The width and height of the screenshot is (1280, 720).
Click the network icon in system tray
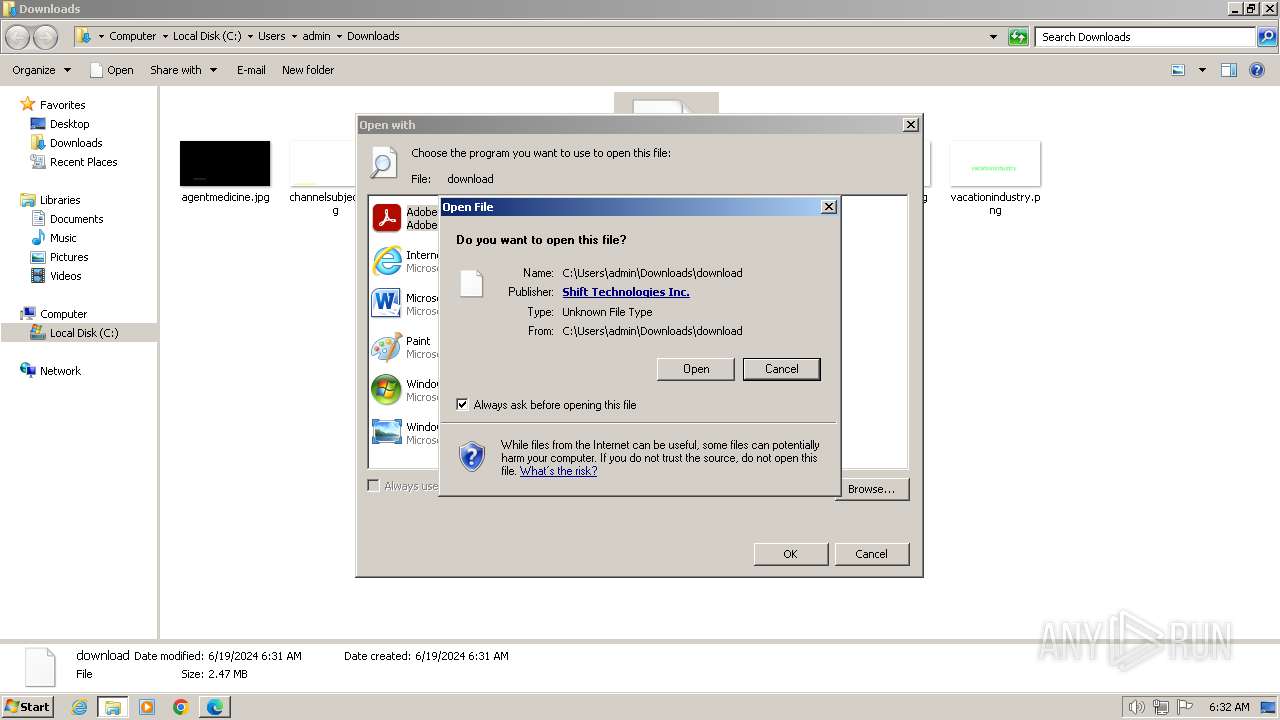pyautogui.click(x=1161, y=707)
